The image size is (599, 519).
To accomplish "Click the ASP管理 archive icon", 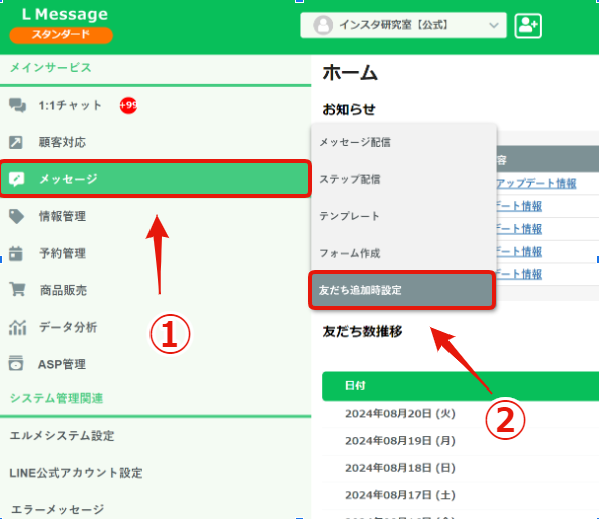I will [16, 363].
